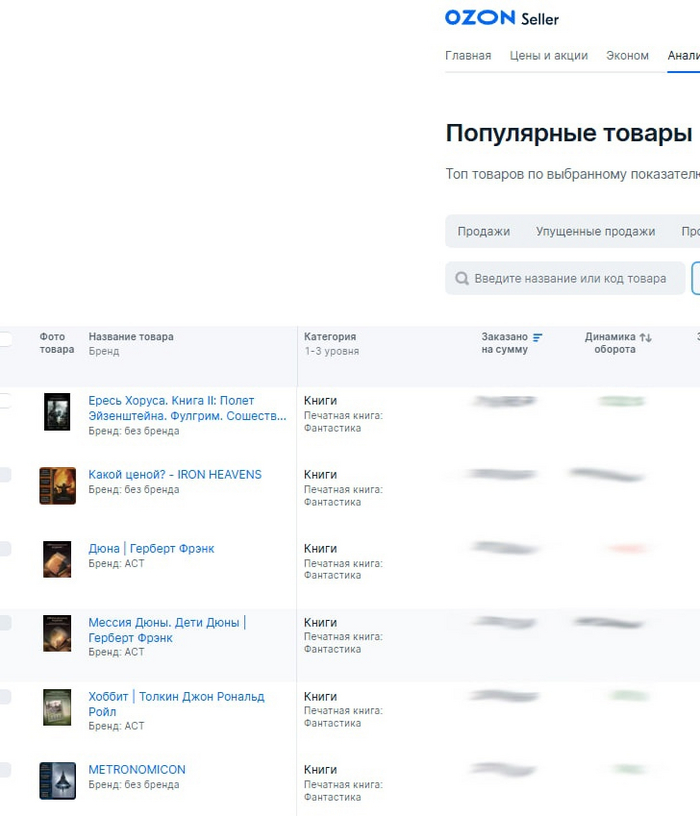The height and width of the screenshot is (816, 700).
Task: Open the Главная tab
Action: coord(468,56)
